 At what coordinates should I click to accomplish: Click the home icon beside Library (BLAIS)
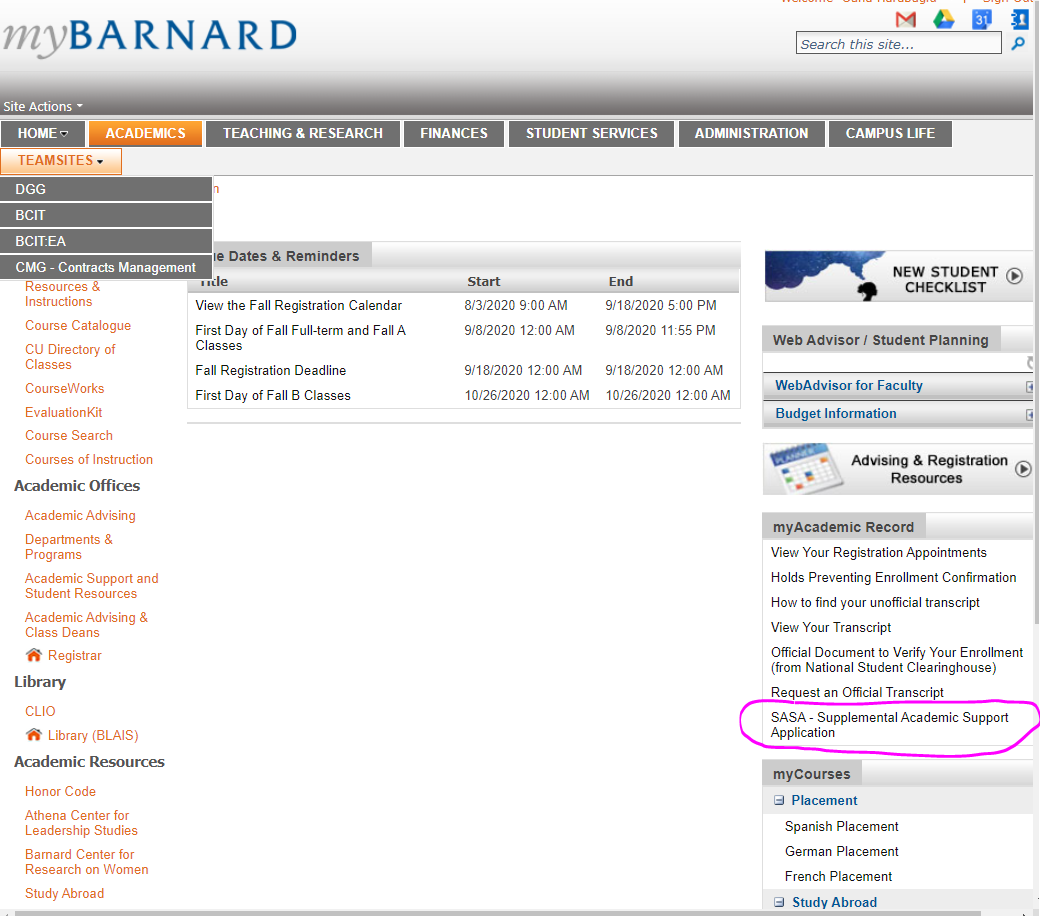tap(33, 734)
